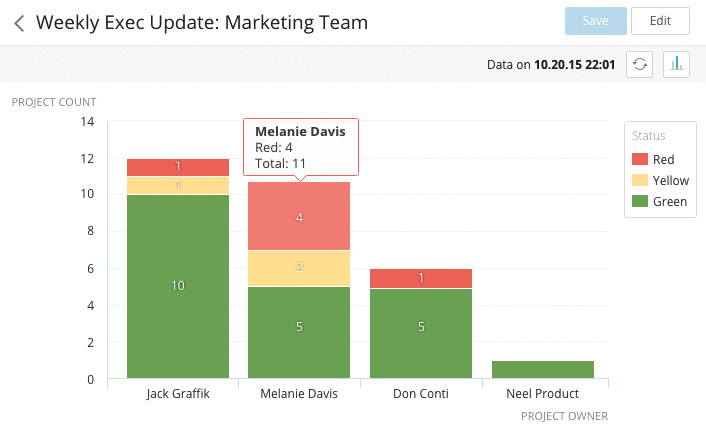Click Neel Product's green bar

pos(542,369)
